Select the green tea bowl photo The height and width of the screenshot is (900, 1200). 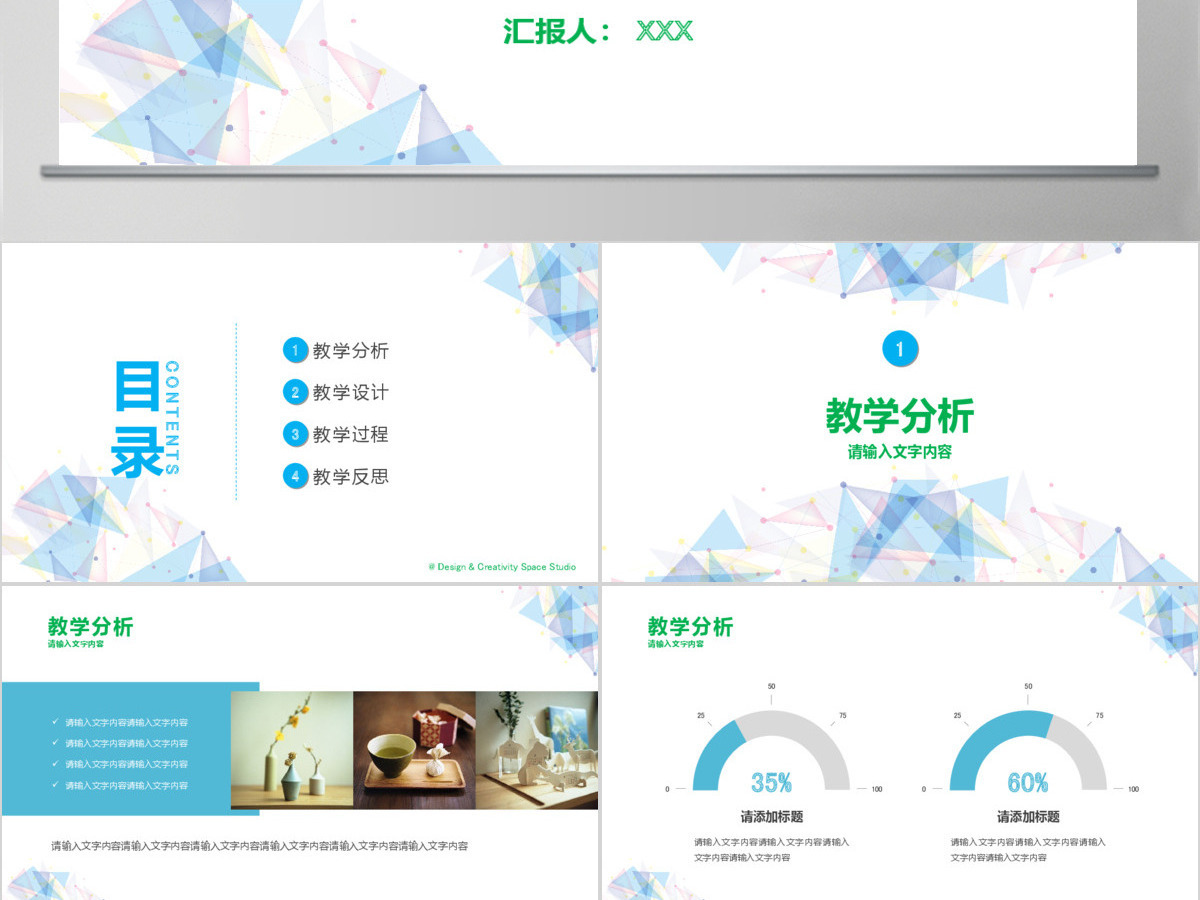click(414, 750)
